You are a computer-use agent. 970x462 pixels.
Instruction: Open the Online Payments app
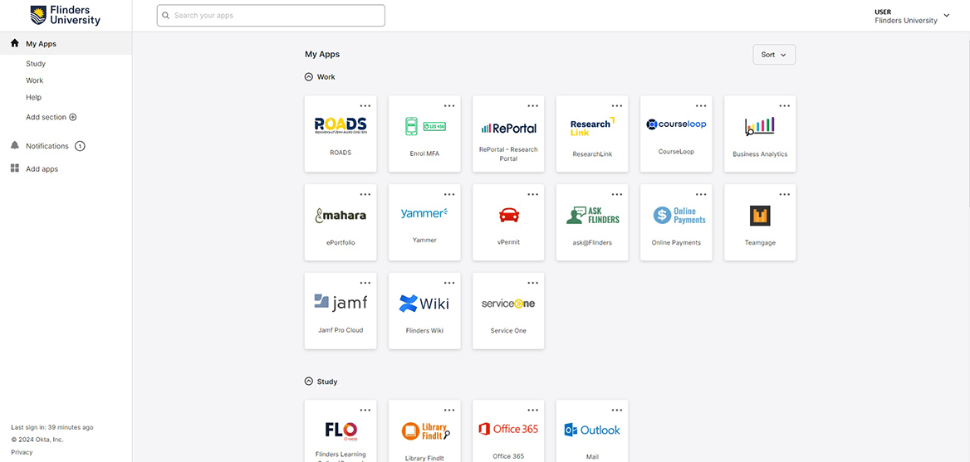point(676,222)
